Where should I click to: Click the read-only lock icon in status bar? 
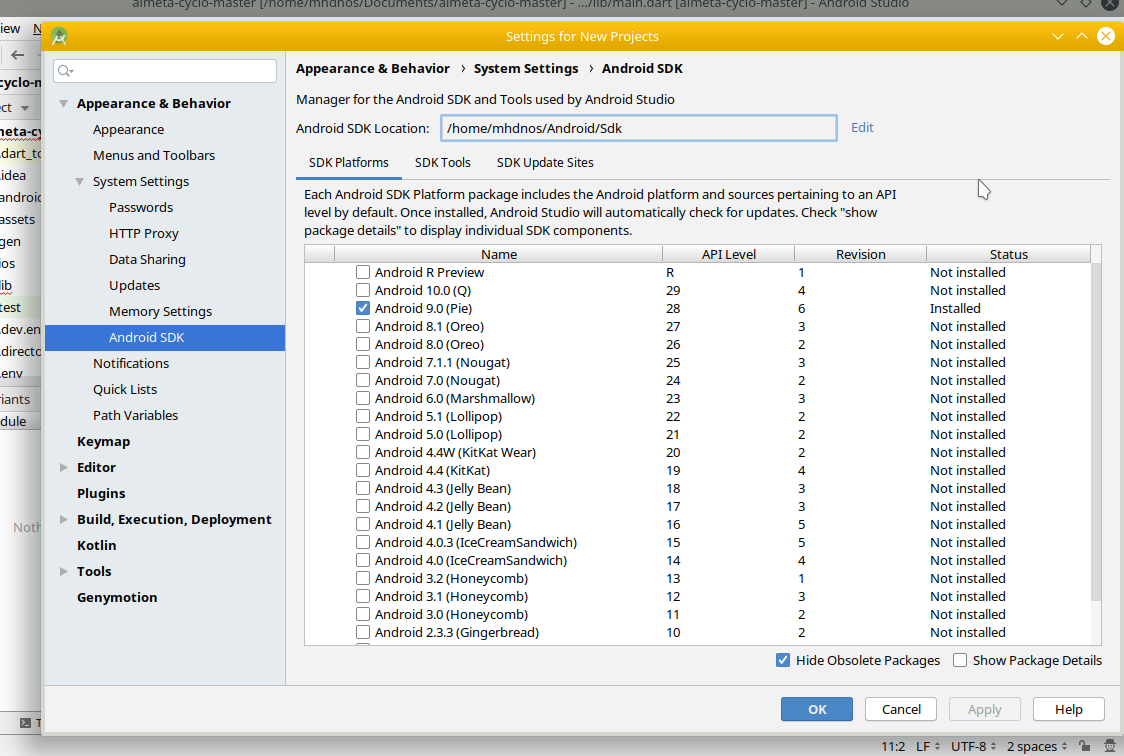coord(1085,746)
